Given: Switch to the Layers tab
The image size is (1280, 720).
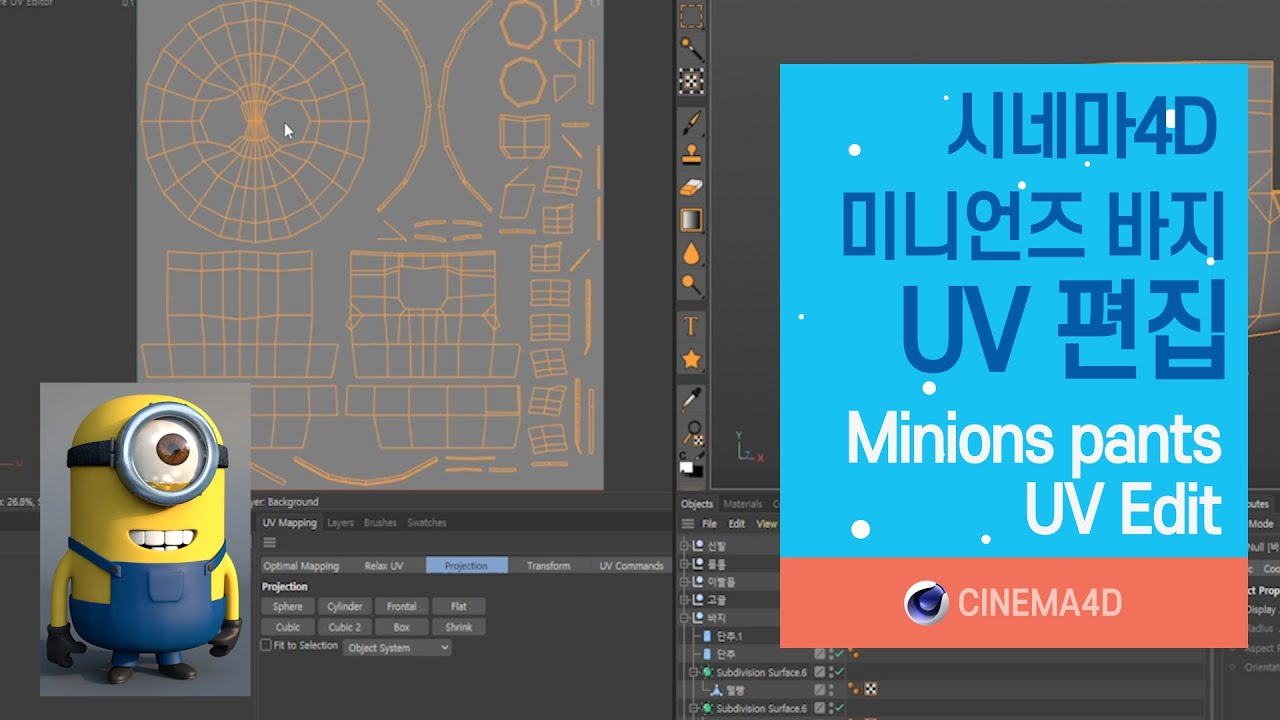Looking at the screenshot, I should [x=340, y=523].
